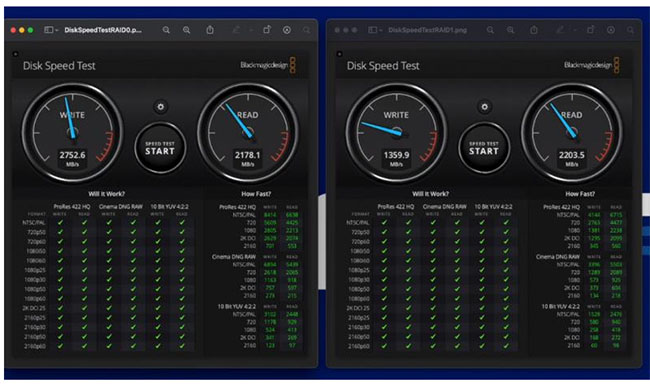650x387 pixels.
Task: Open search in DiskSpeedTestRAID1 window toolbar
Action: [x=630, y=30]
